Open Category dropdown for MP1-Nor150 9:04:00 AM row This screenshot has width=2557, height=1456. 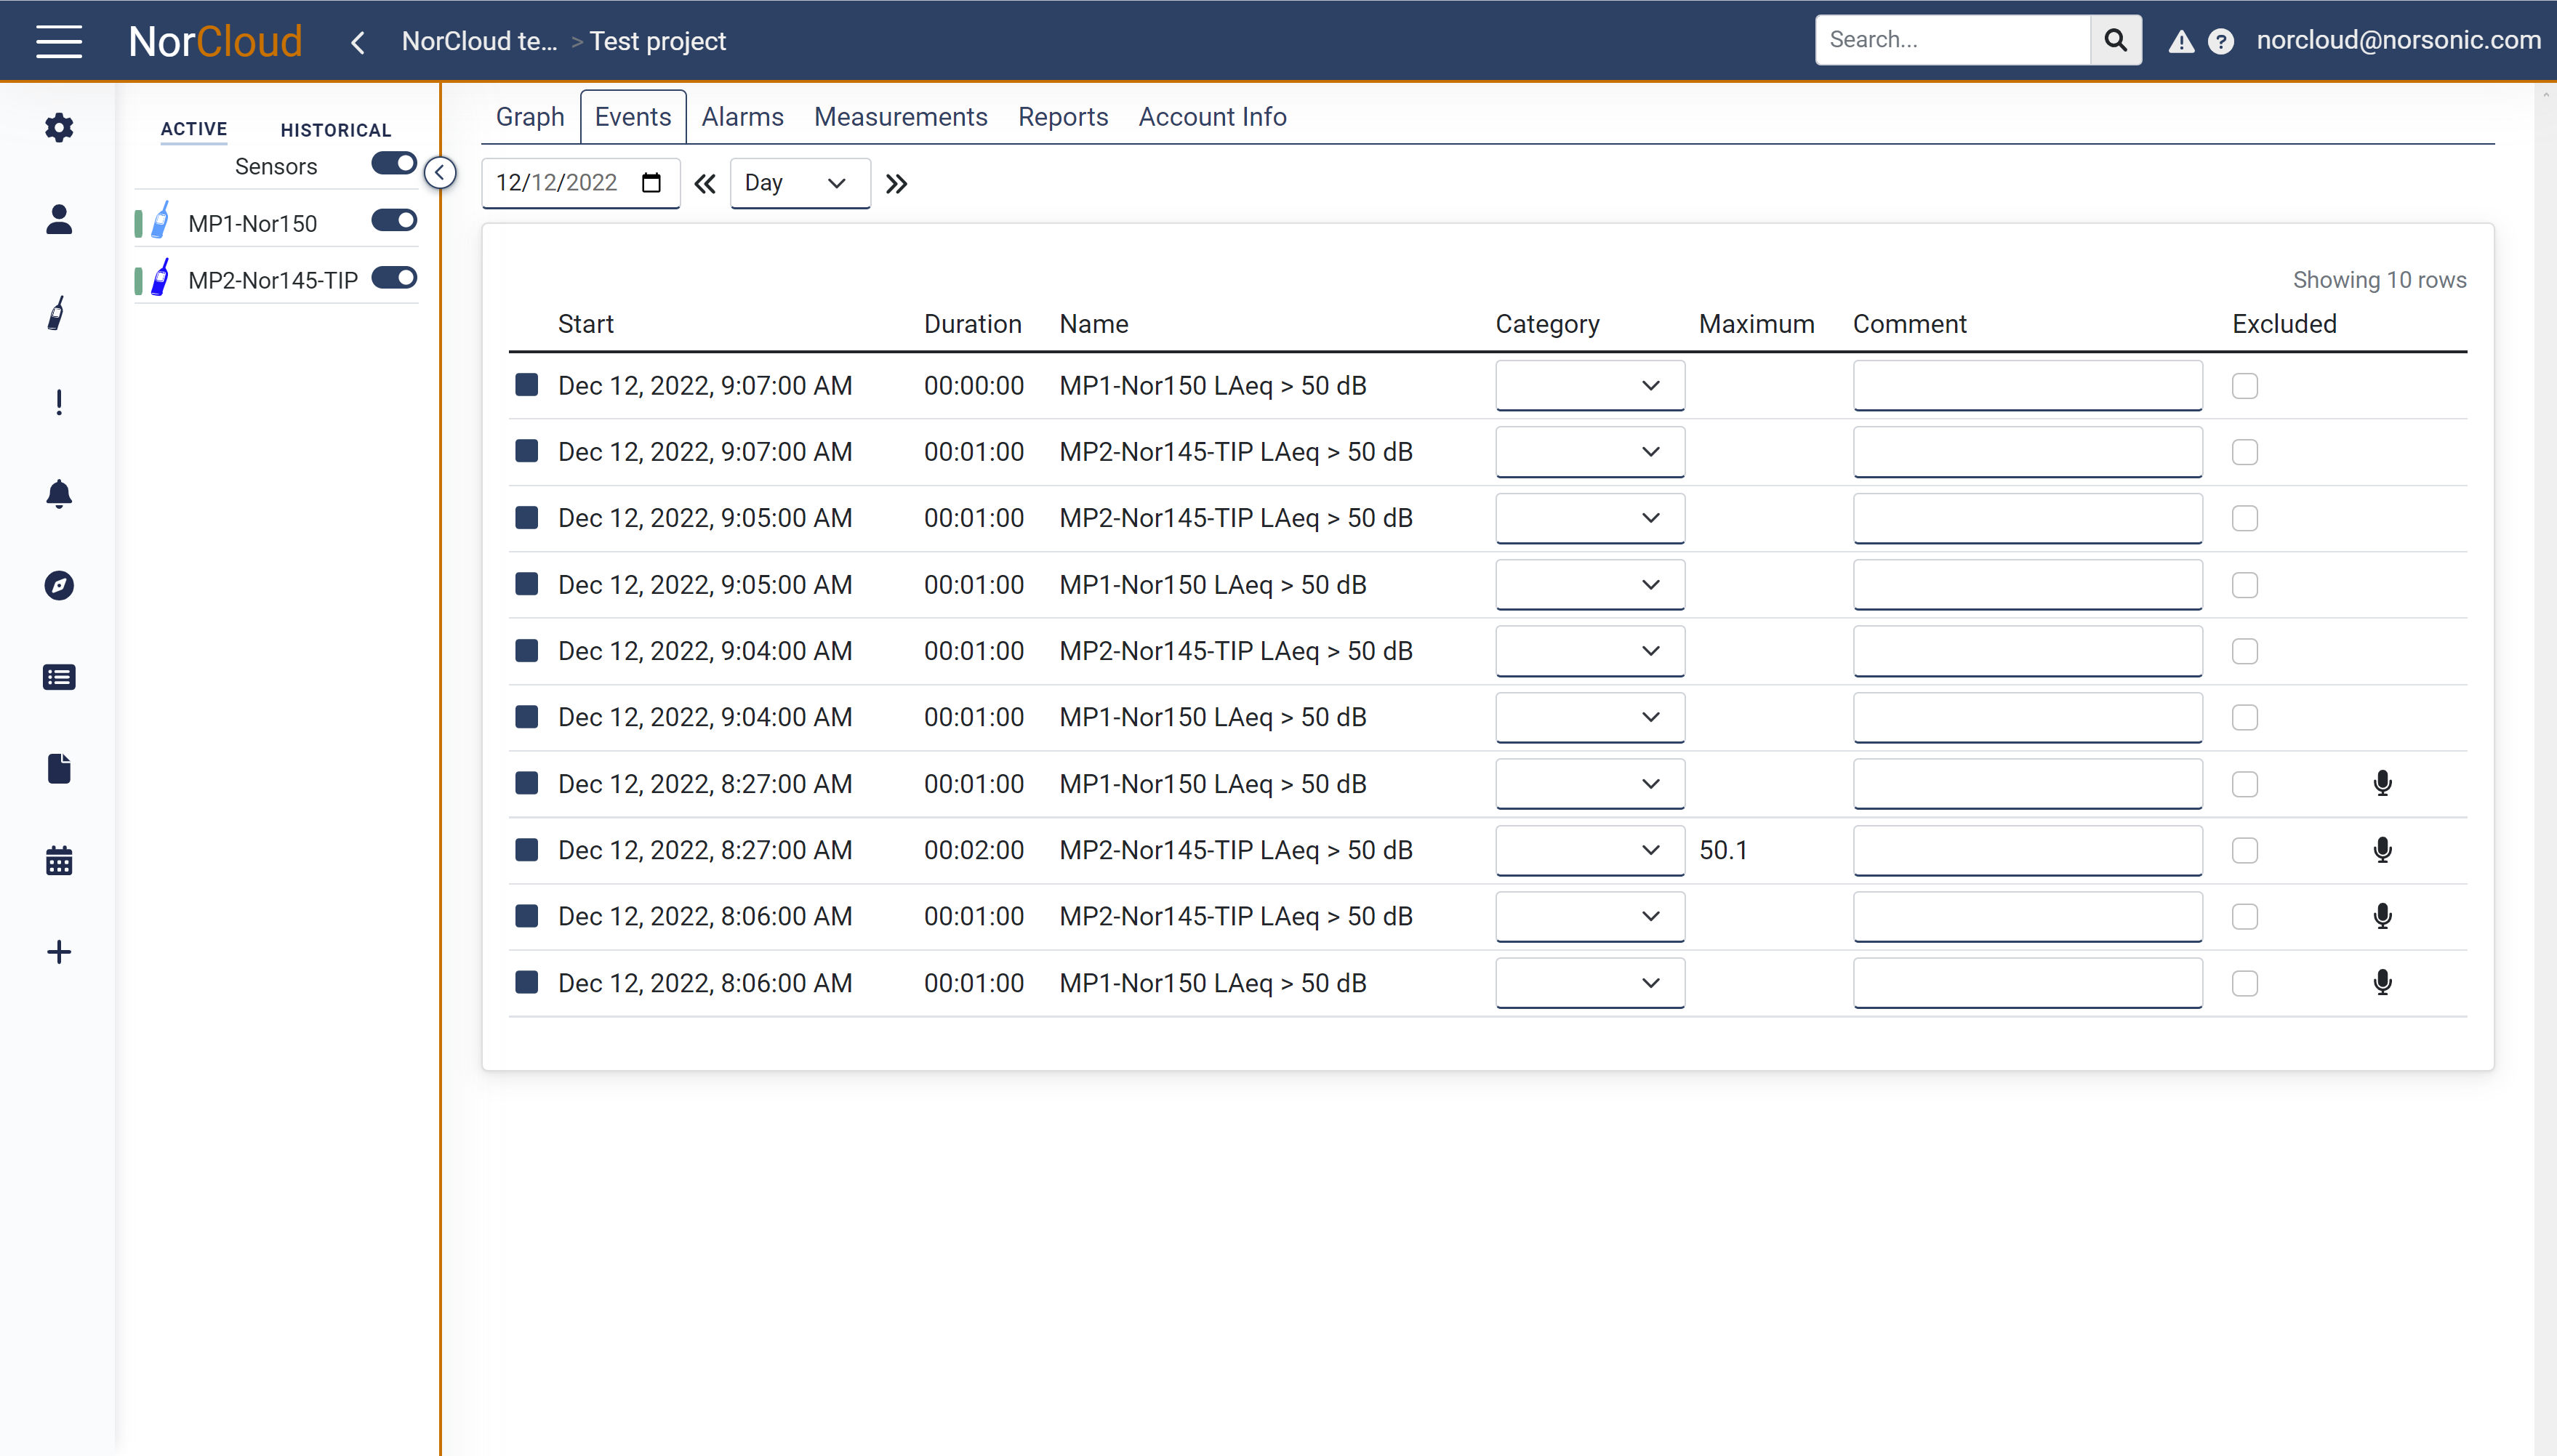pyautogui.click(x=1589, y=717)
